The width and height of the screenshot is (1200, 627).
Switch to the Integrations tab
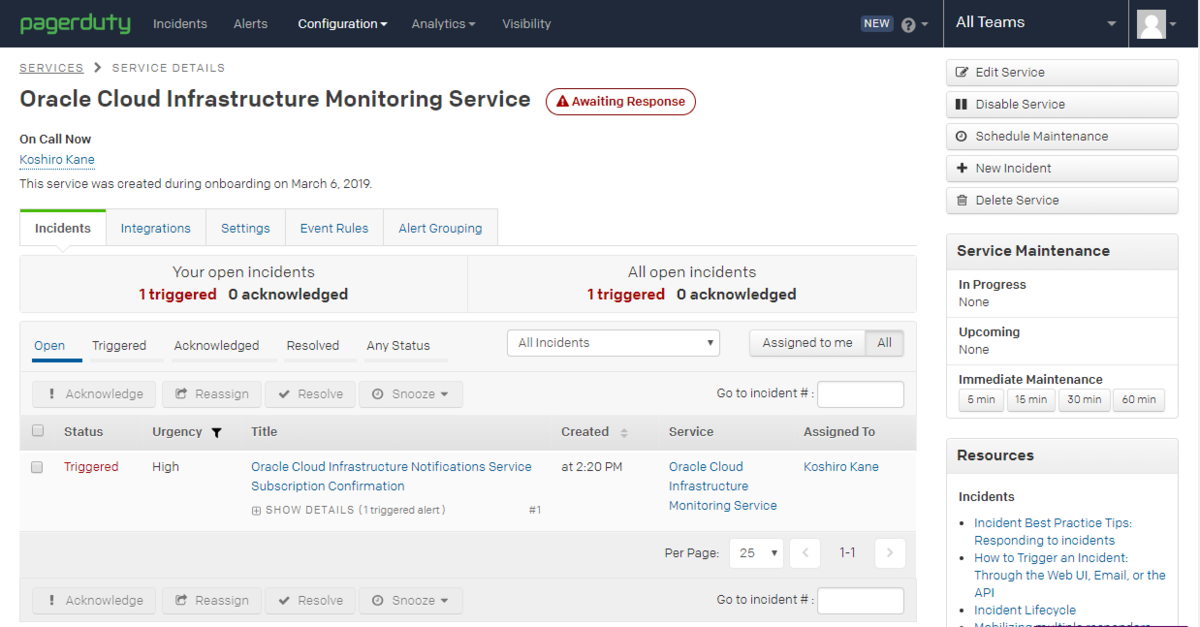click(x=156, y=228)
